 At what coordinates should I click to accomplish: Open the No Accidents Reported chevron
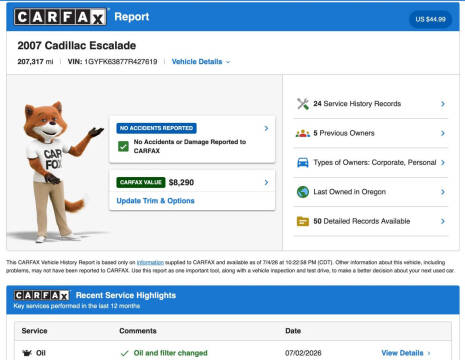(266, 128)
